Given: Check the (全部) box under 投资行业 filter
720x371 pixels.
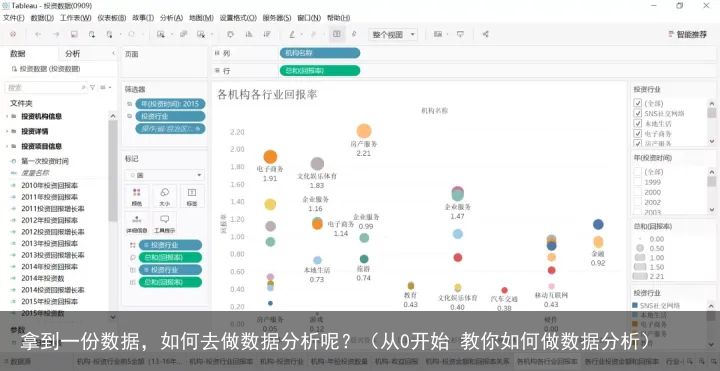Looking at the screenshot, I should [x=637, y=103].
